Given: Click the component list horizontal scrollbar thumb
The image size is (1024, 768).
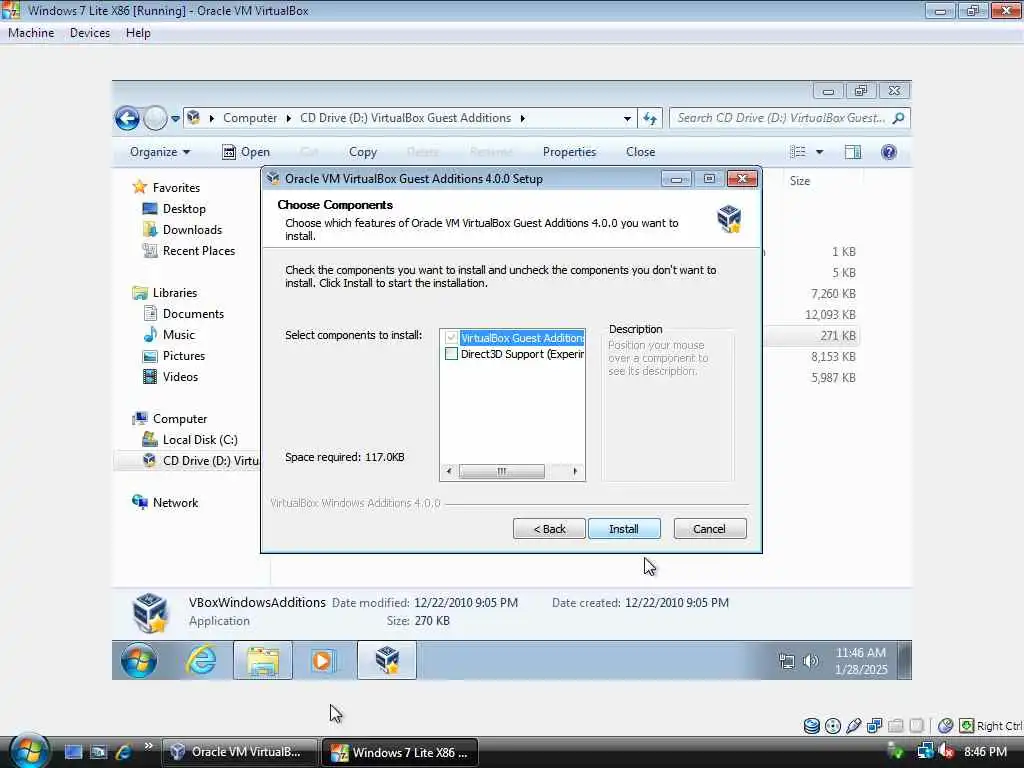Looking at the screenshot, I should point(501,471).
